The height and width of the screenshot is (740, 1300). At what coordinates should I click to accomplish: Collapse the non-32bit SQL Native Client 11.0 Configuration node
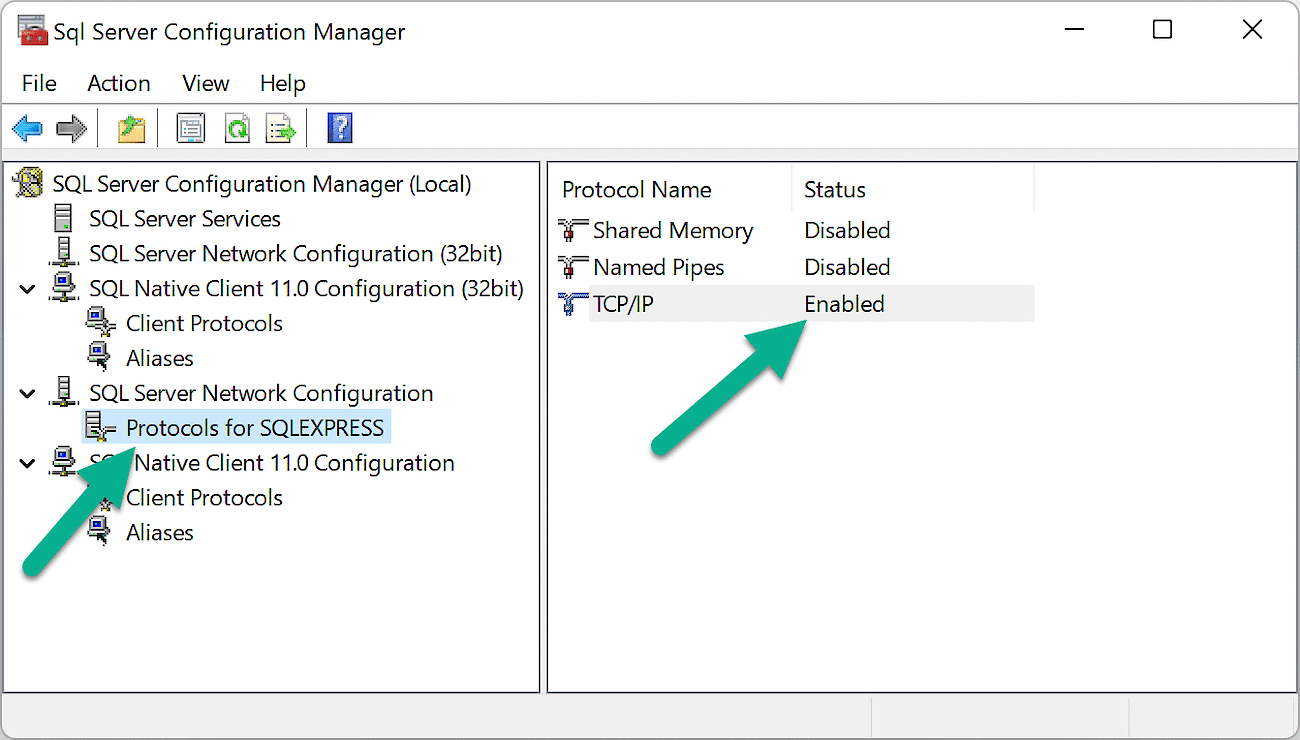(x=27, y=464)
